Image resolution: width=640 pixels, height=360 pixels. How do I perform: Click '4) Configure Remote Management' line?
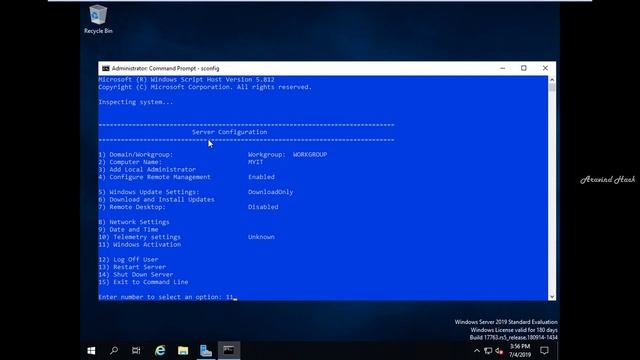click(x=154, y=177)
